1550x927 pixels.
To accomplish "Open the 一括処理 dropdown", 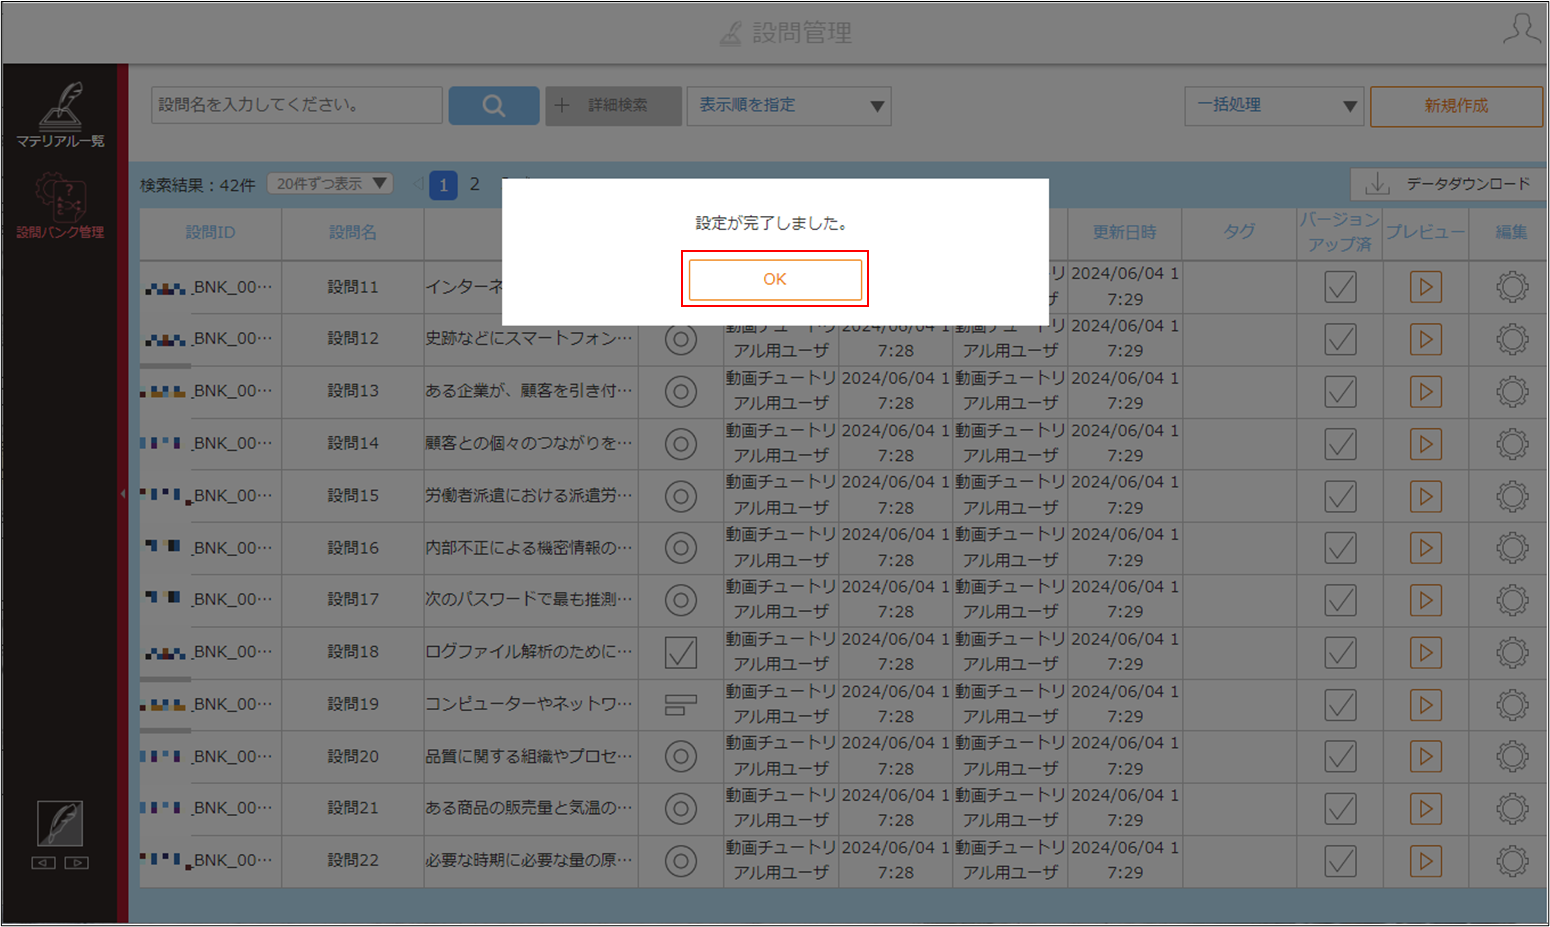I will [1275, 105].
